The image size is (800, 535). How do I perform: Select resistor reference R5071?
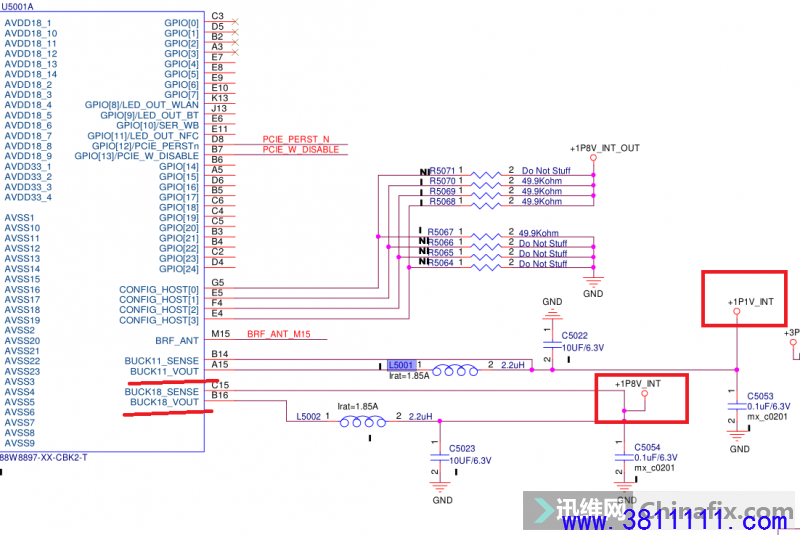tap(442, 171)
